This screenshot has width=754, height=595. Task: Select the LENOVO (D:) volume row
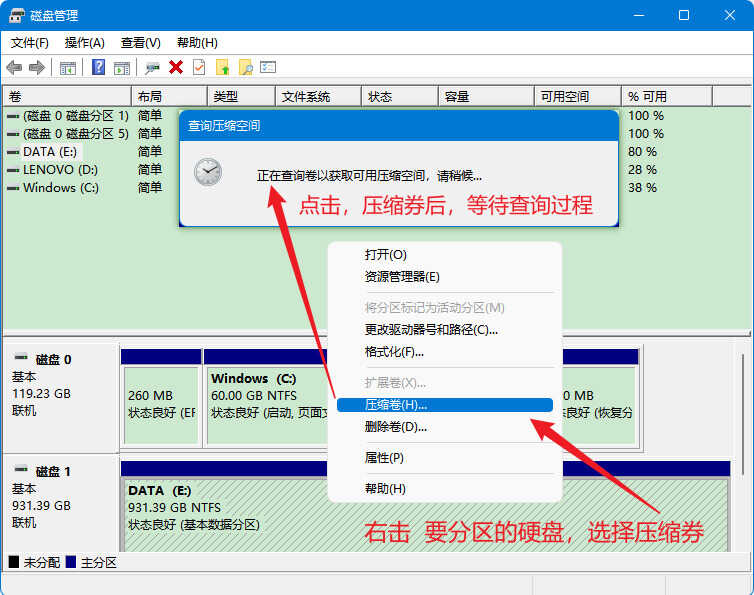53,170
